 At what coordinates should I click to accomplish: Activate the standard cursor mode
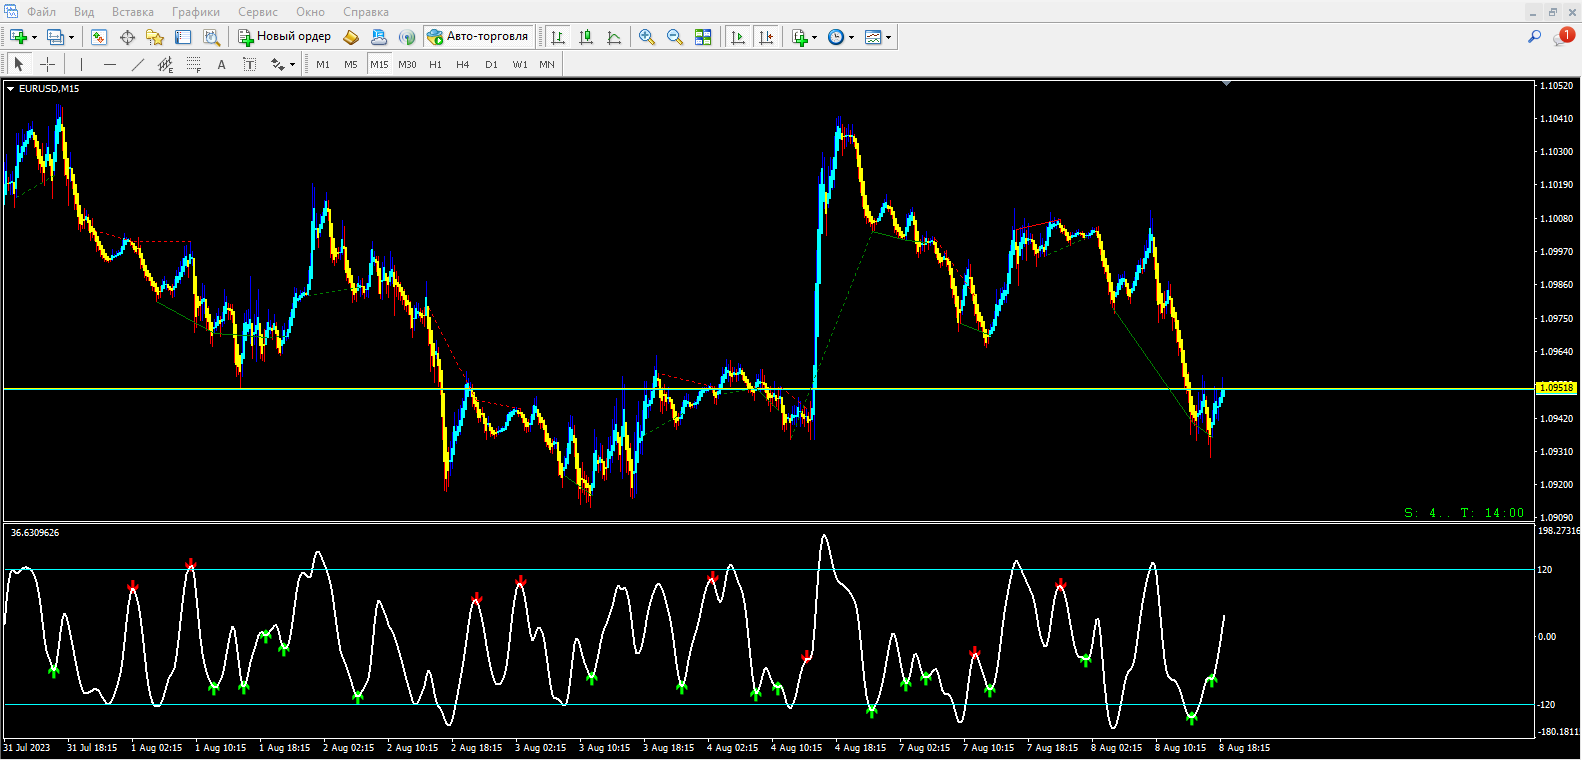click(18, 64)
